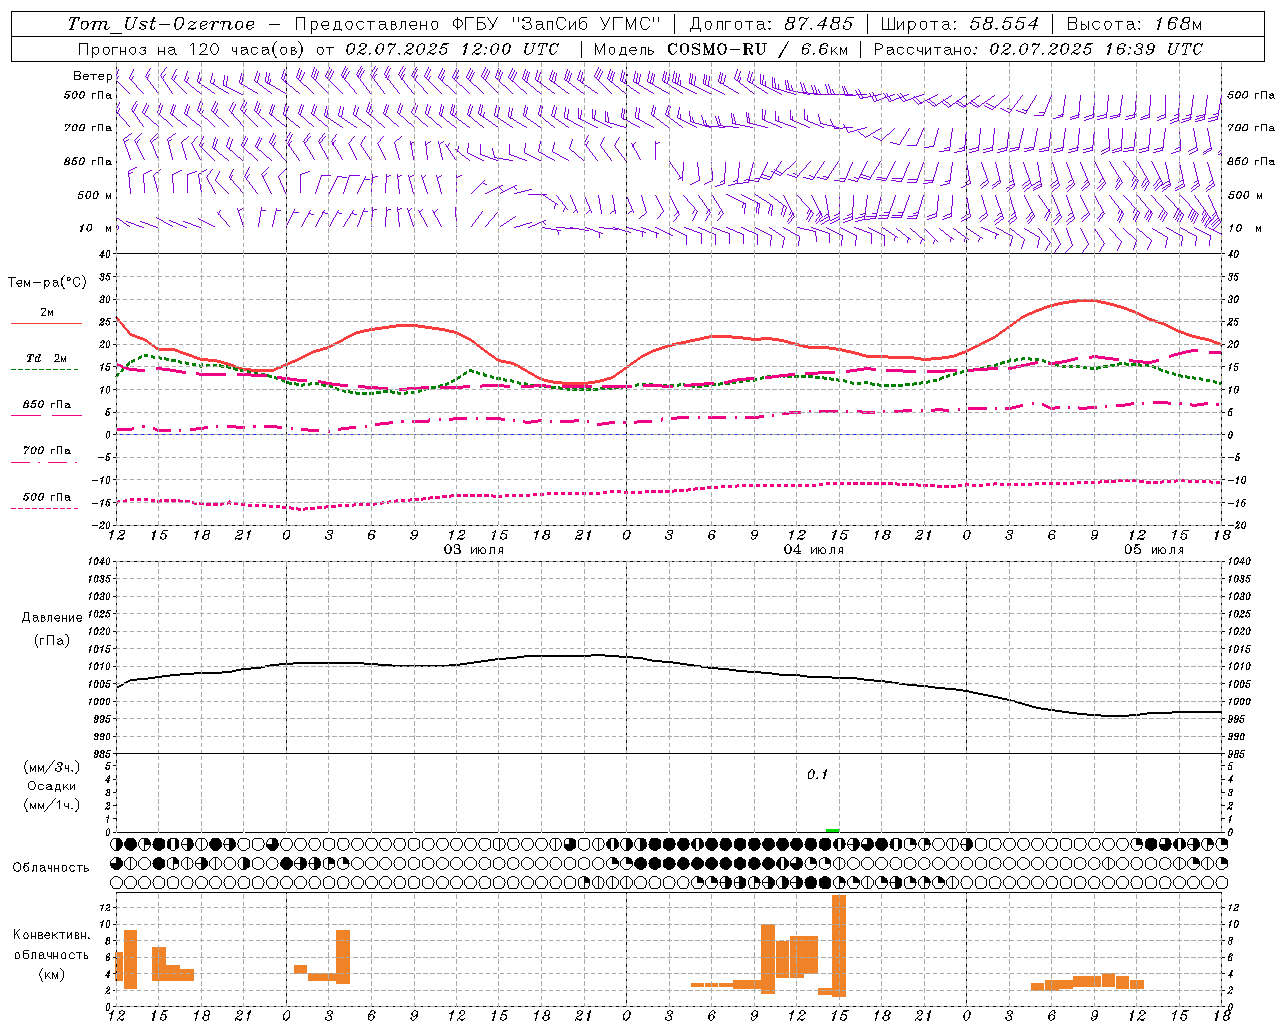Click the 'Рассчитано: 02.07.2025 16:39 UTC' text

pyautogui.click(x=1038, y=49)
